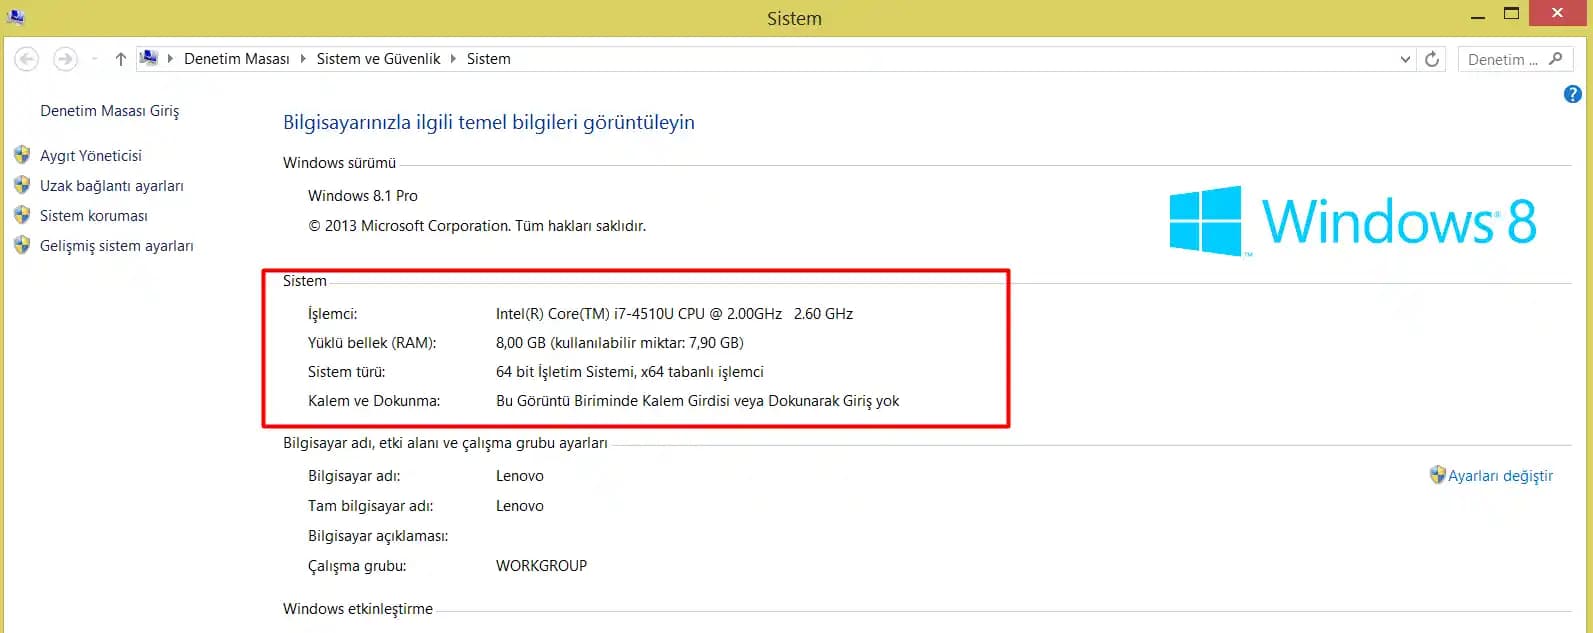Expand chevron before Denetim Masası breadcrumb

pyautogui.click(x=170, y=59)
